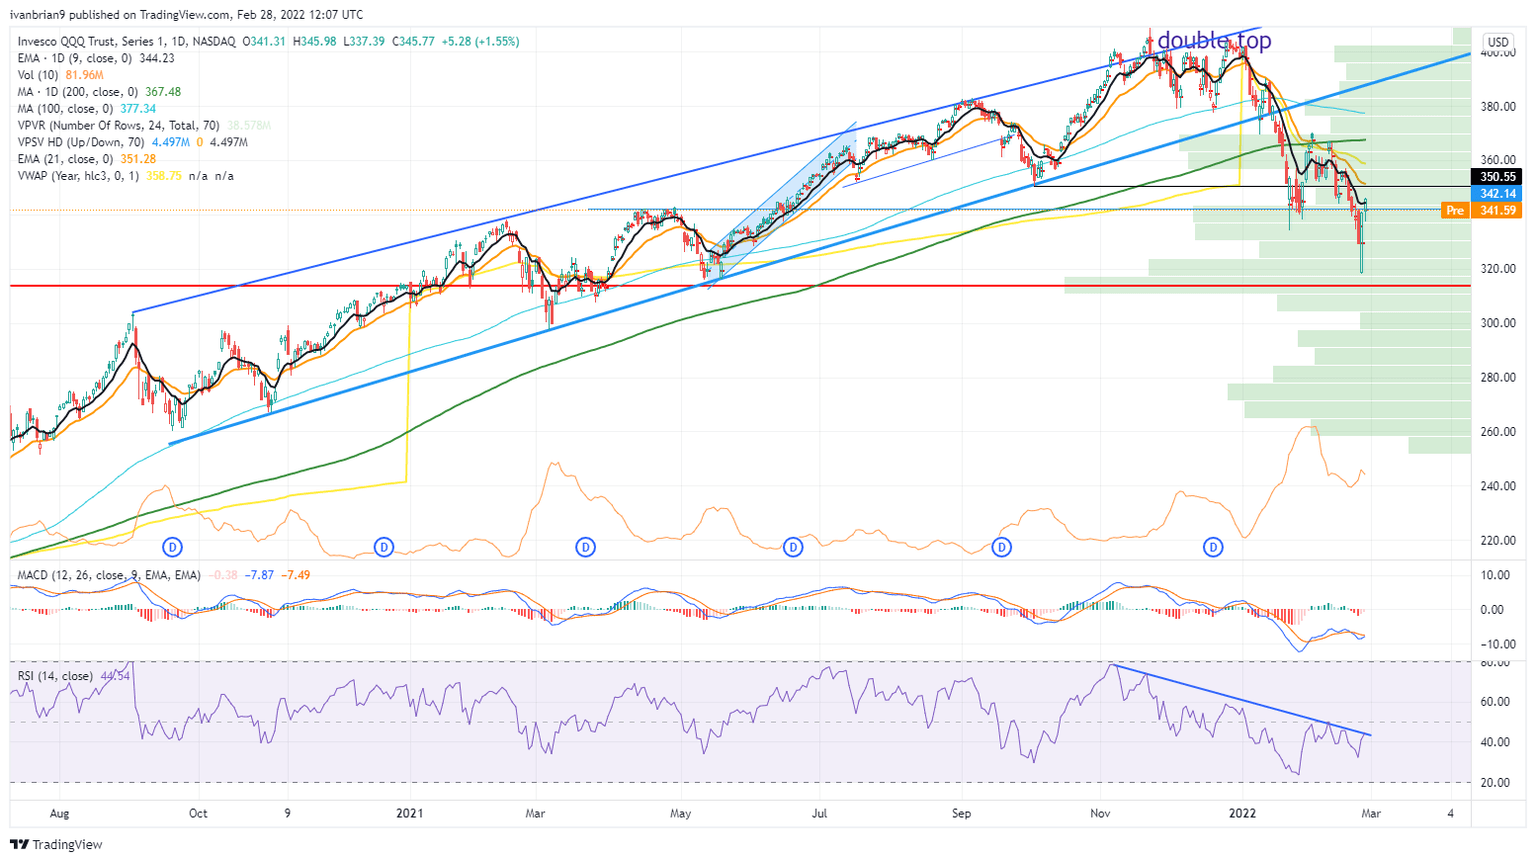Click the Aug label on the time axis
Screen dimensions: 1536x862
tap(59, 814)
